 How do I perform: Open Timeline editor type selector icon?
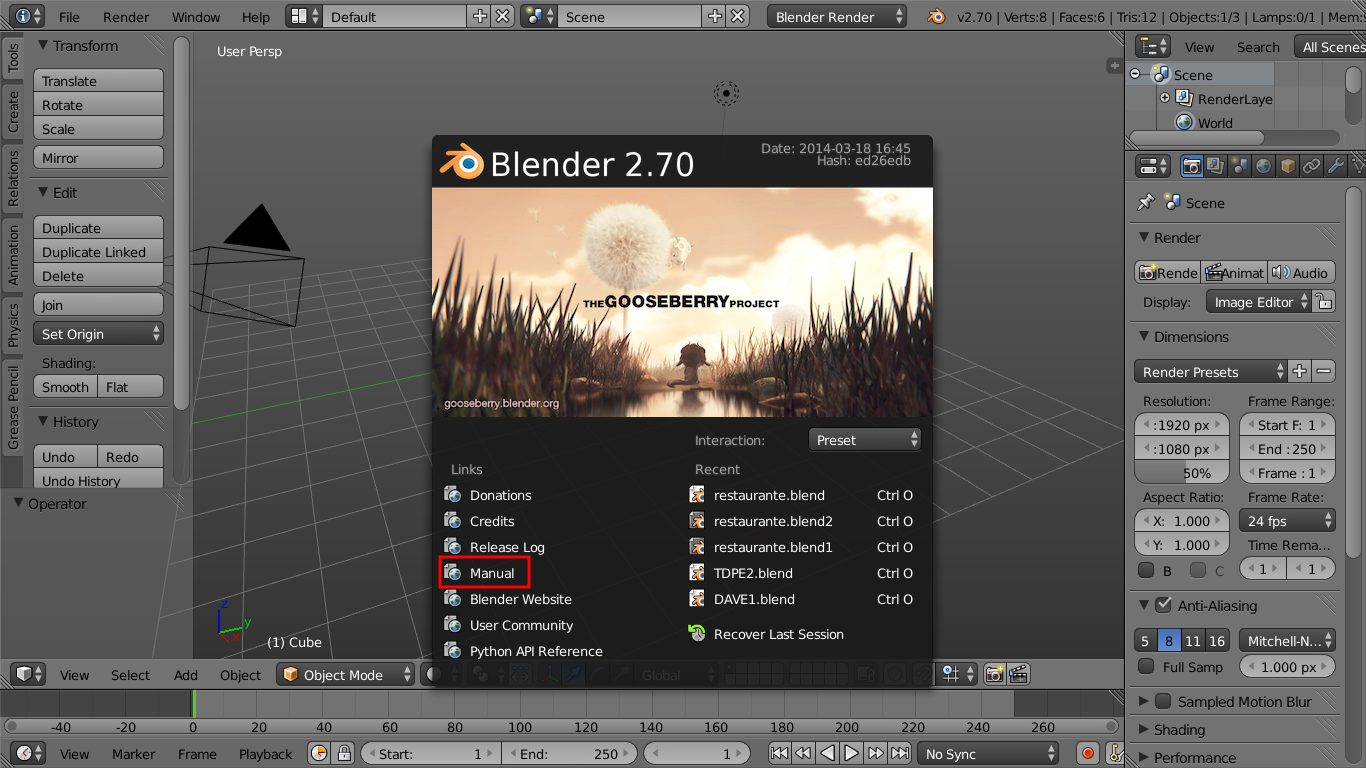click(x=28, y=754)
